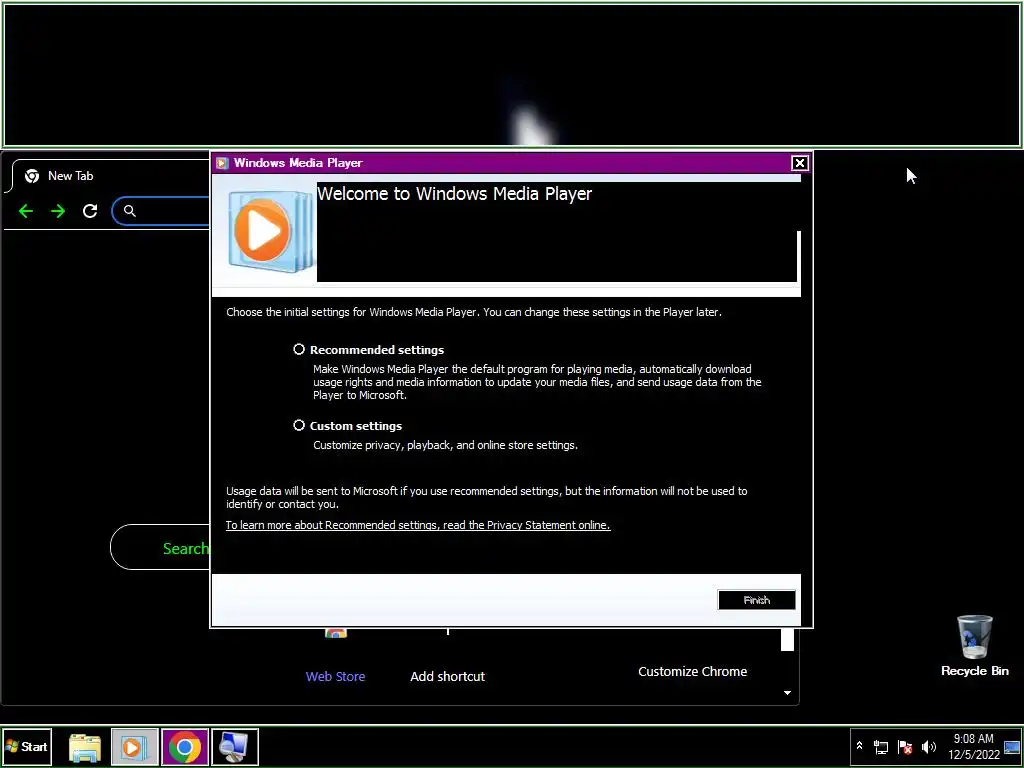Click the Windows Media Player taskbar icon
This screenshot has width=1024, height=768.
[x=134, y=747]
